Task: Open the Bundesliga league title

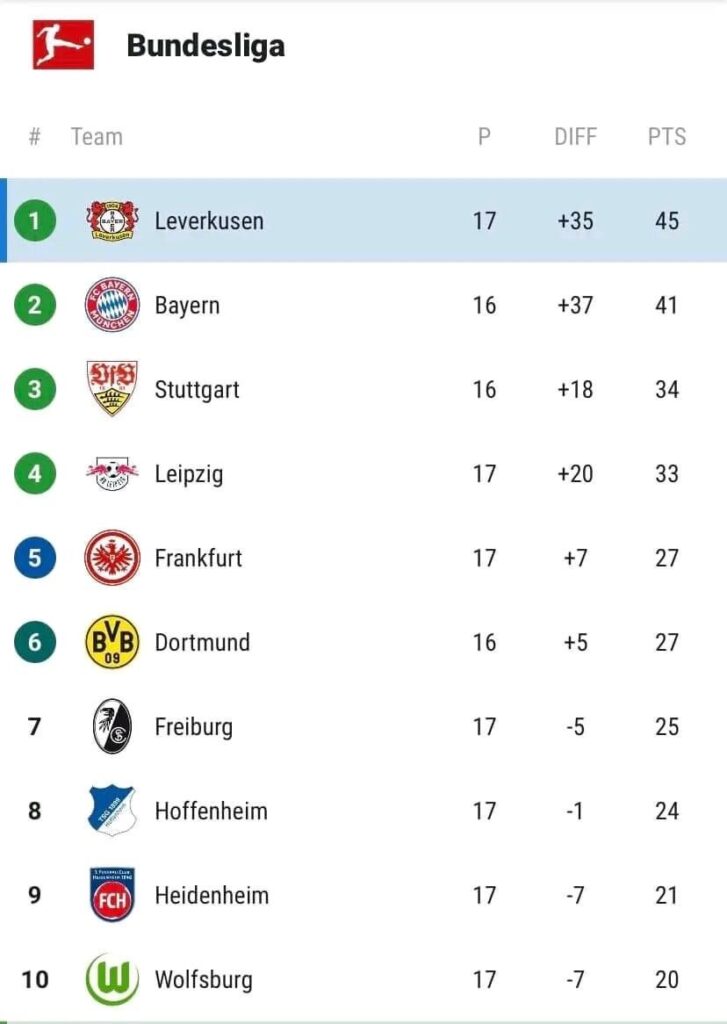Action: point(205,46)
